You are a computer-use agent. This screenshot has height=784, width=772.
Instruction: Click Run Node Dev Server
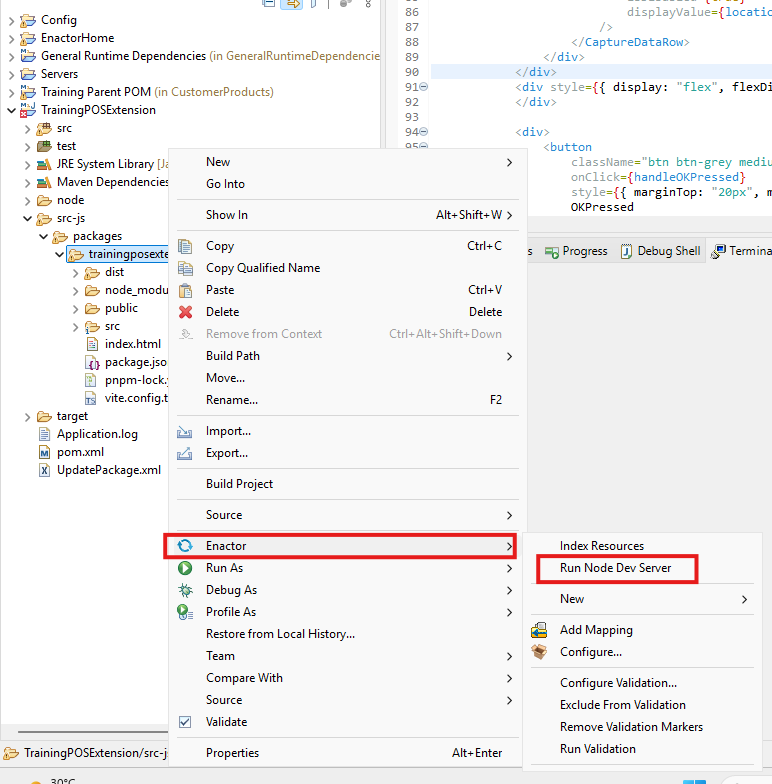tap(616, 568)
